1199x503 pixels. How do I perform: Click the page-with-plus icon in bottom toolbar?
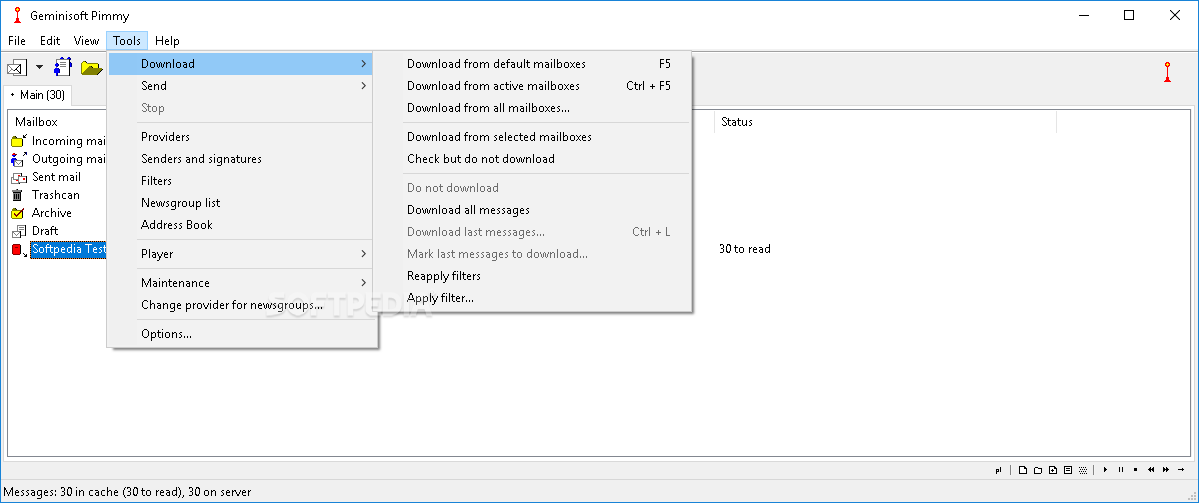pyautogui.click(x=1053, y=470)
